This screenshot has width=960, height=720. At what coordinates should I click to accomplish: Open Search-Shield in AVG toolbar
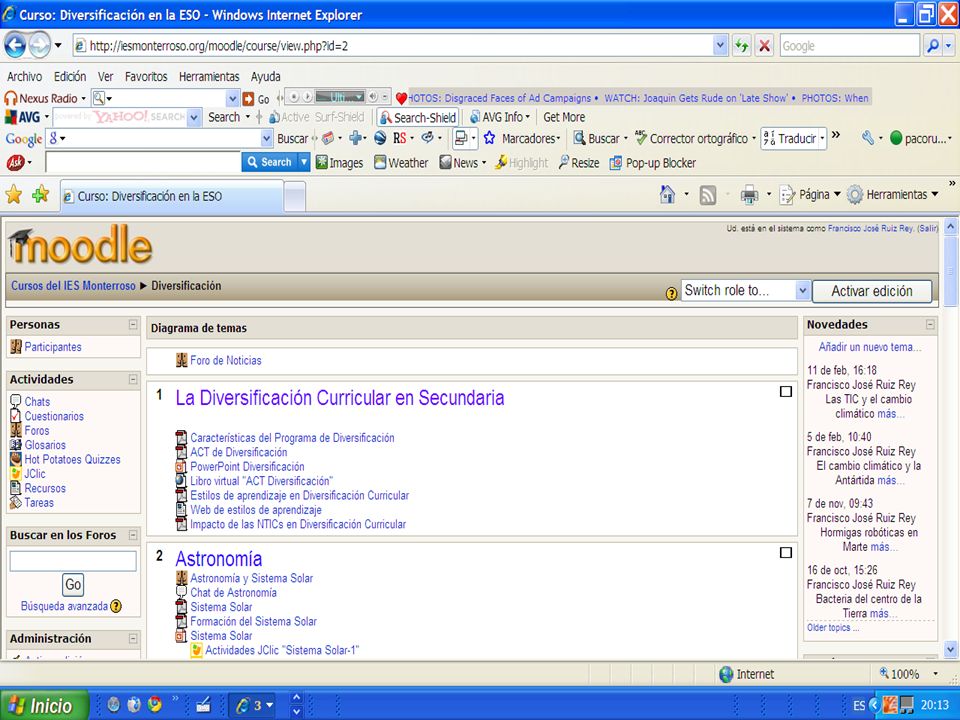coord(418,117)
